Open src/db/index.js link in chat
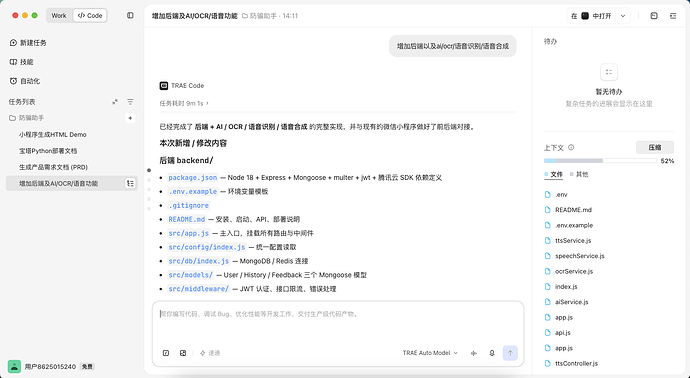This screenshot has width=690, height=378. click(x=199, y=261)
